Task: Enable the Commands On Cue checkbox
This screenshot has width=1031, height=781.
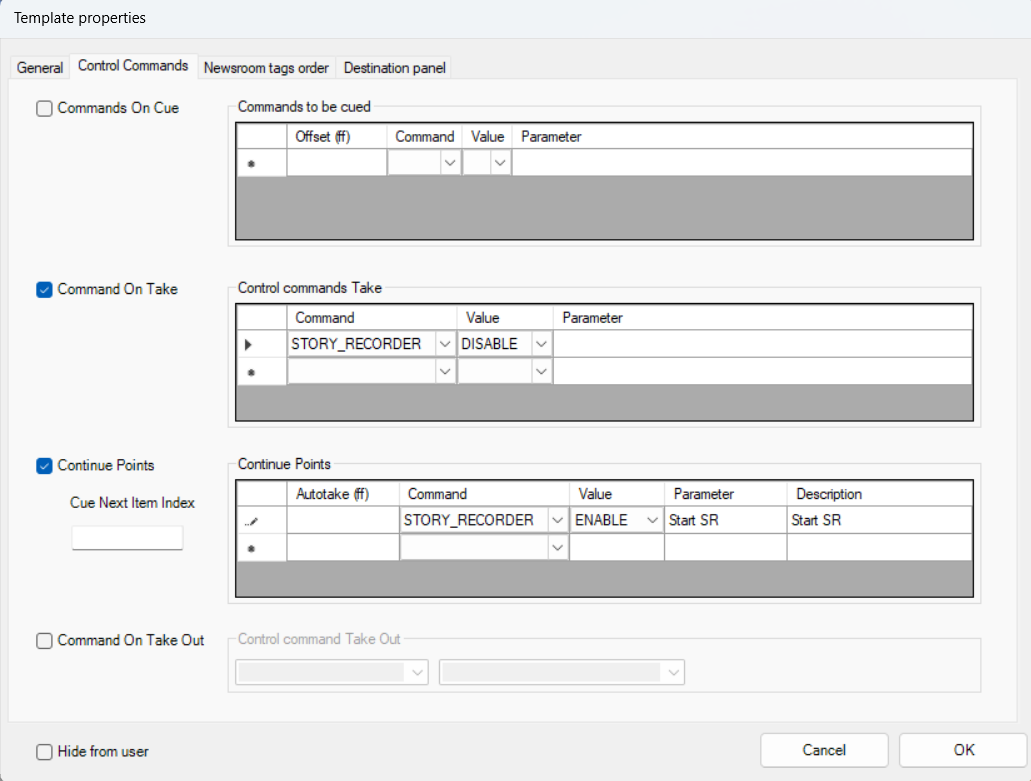Action: pos(44,108)
